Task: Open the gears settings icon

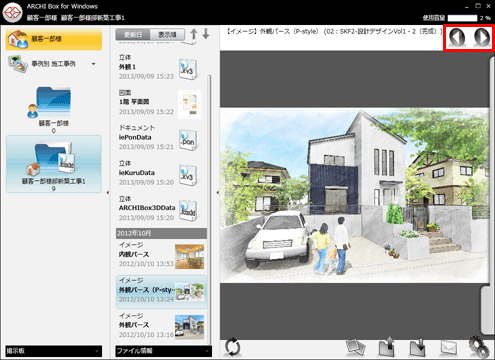Action: point(479,347)
